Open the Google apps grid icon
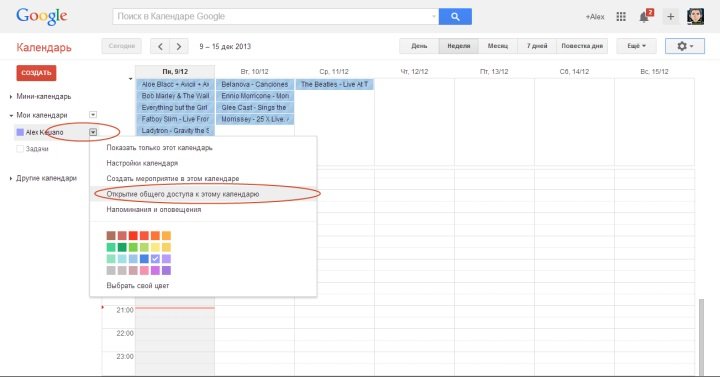720x377 pixels. coord(621,17)
